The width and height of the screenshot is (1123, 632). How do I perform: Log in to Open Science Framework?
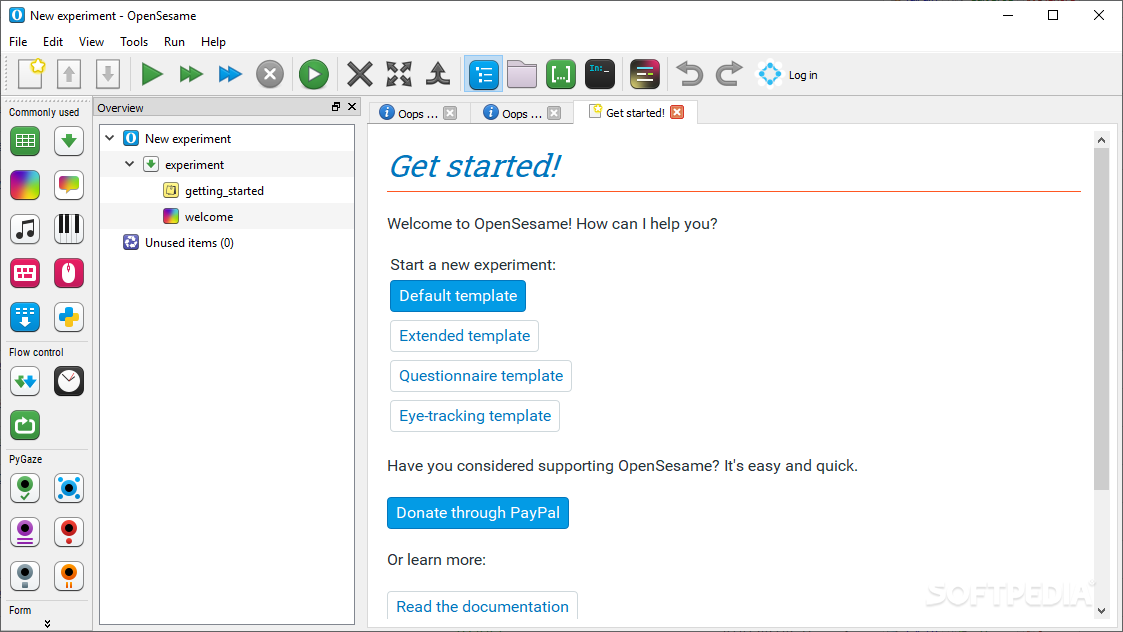tap(788, 75)
